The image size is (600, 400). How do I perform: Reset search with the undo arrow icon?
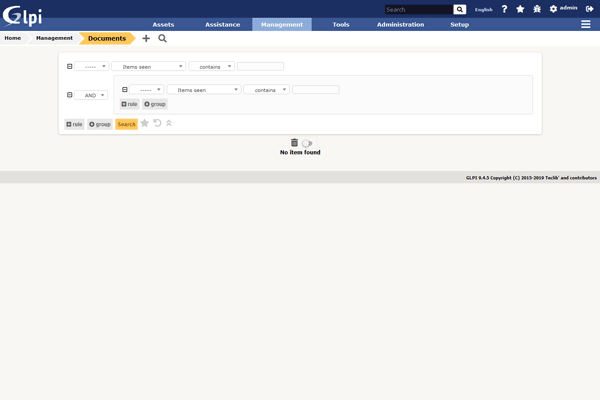pyautogui.click(x=157, y=123)
